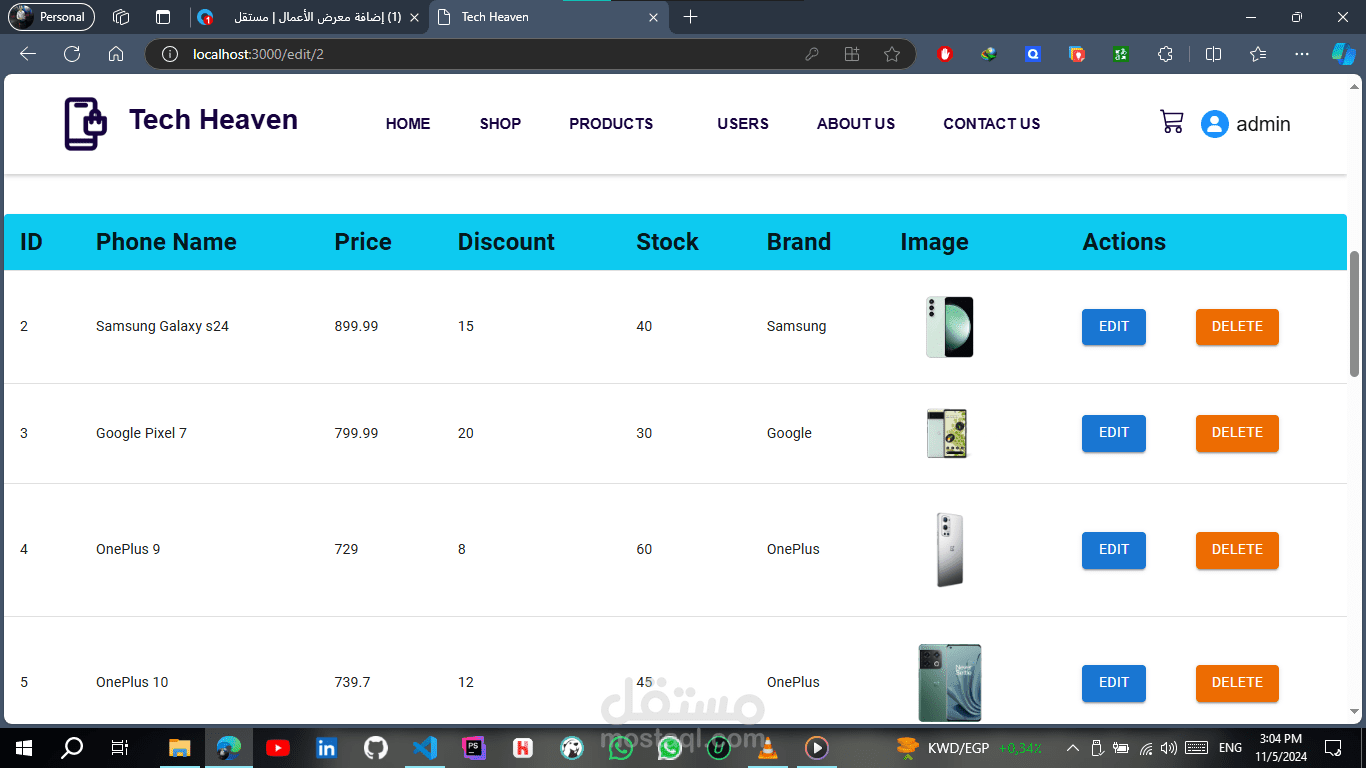Screen dimensions: 1366x768
Task: Toggle the split screen icon
Action: click(x=1213, y=54)
